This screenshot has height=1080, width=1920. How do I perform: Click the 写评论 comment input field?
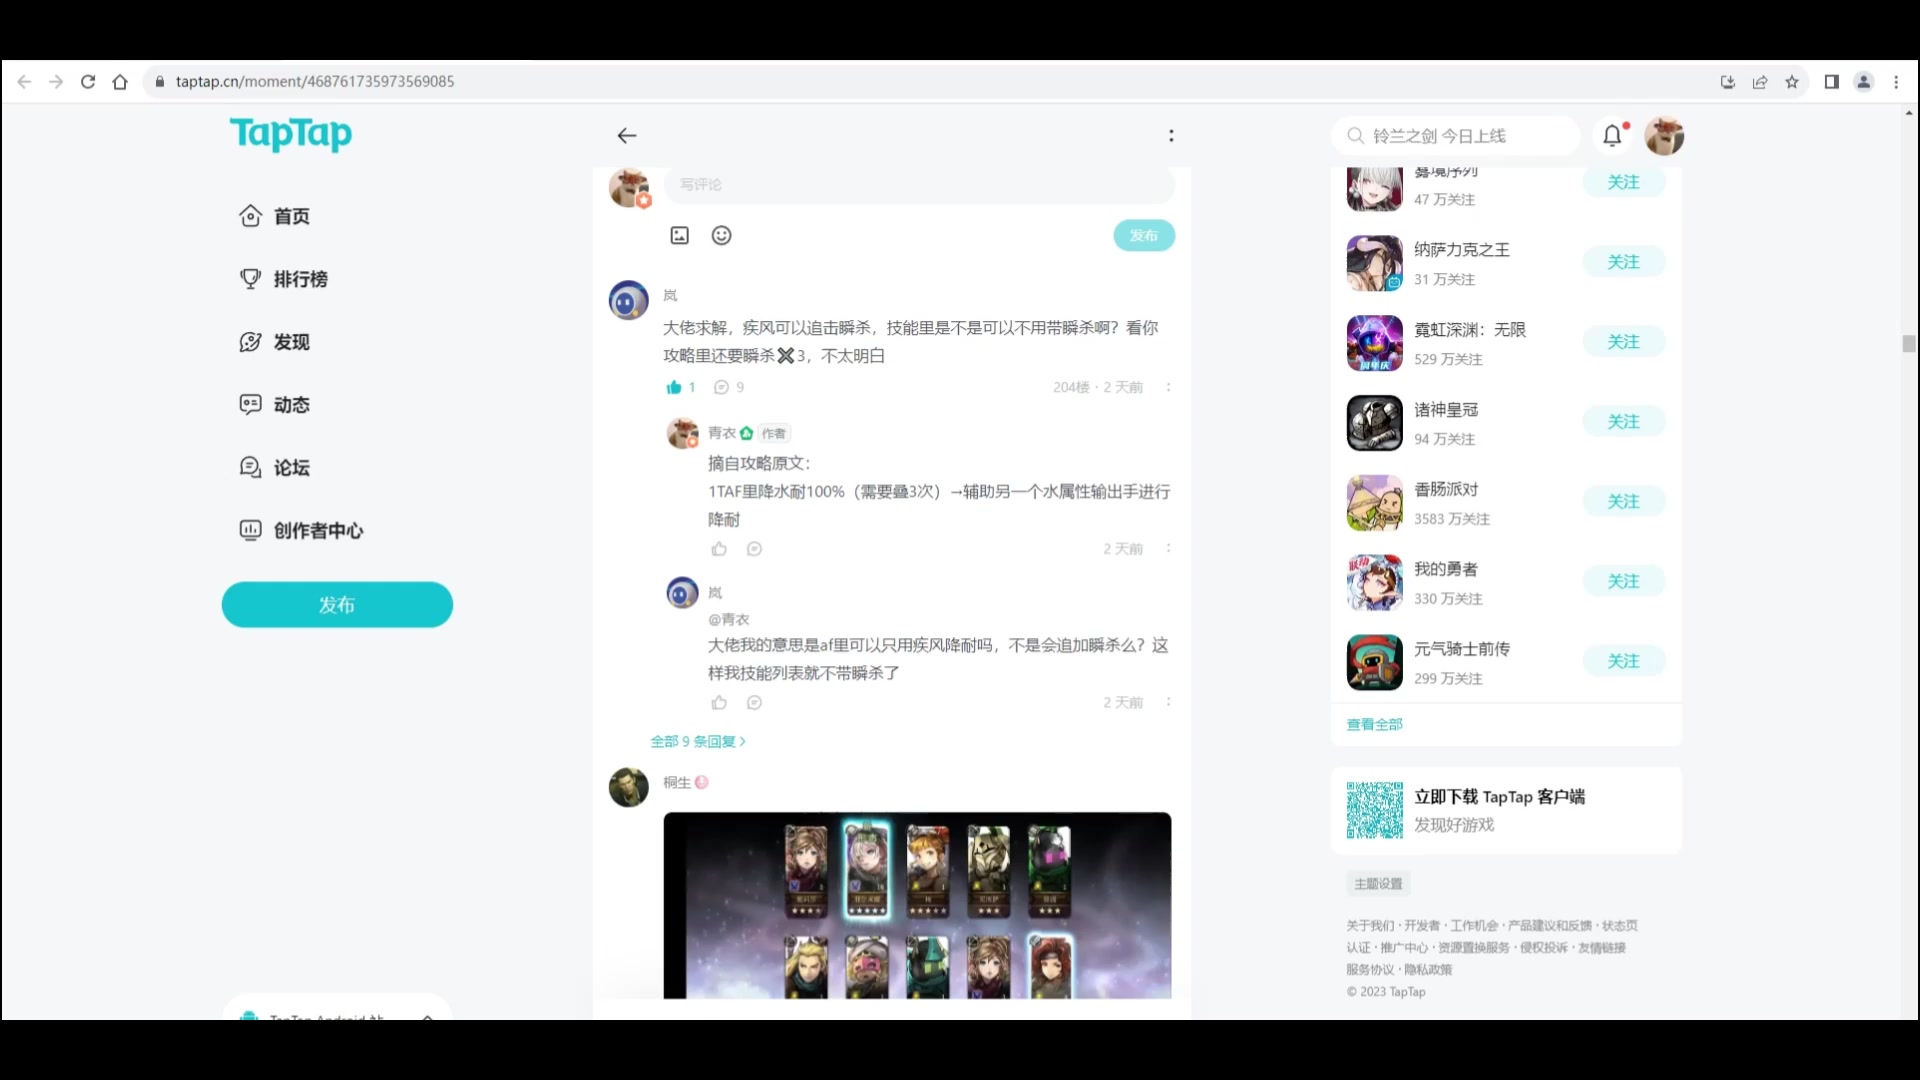tap(919, 185)
